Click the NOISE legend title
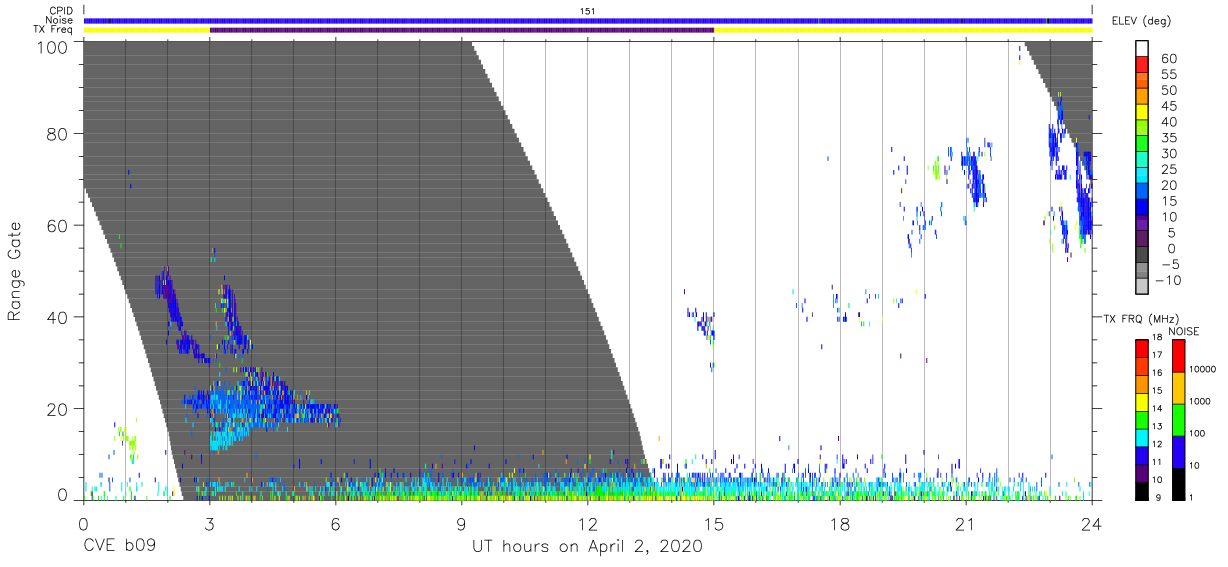The width and height of the screenshot is (1228, 567). pyautogui.click(x=1184, y=332)
